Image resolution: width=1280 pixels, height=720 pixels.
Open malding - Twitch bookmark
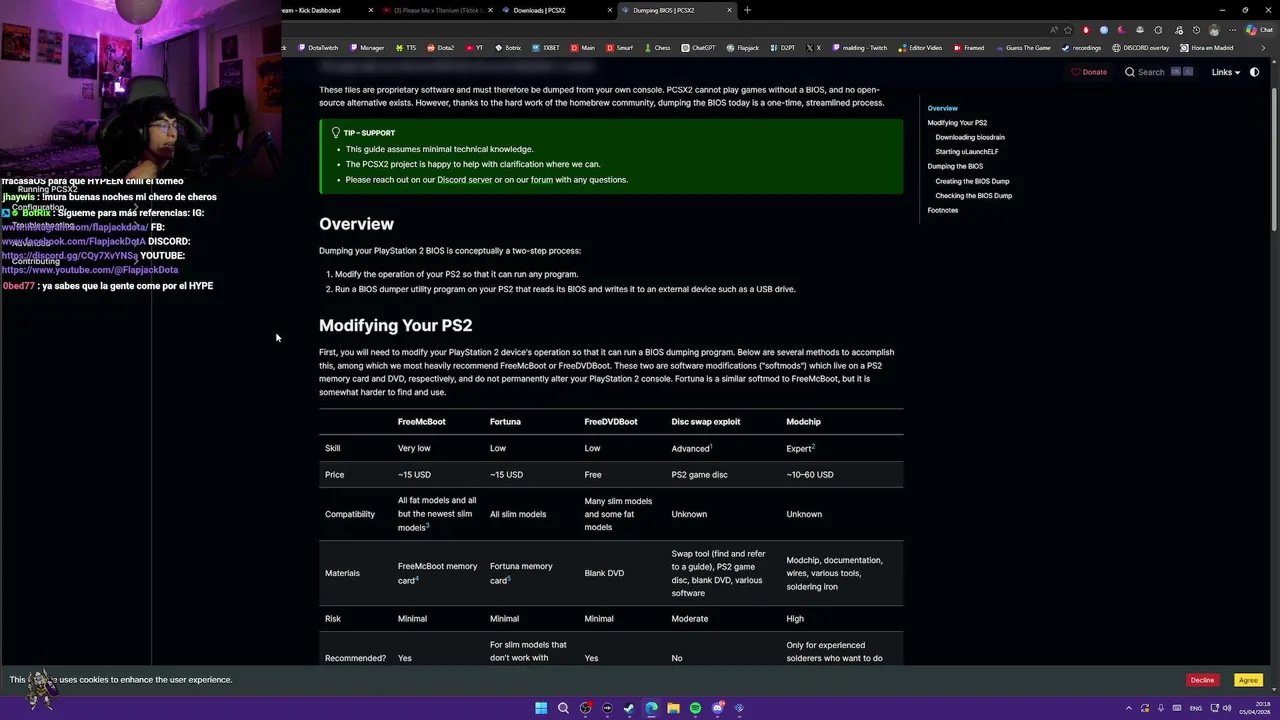click(859, 48)
